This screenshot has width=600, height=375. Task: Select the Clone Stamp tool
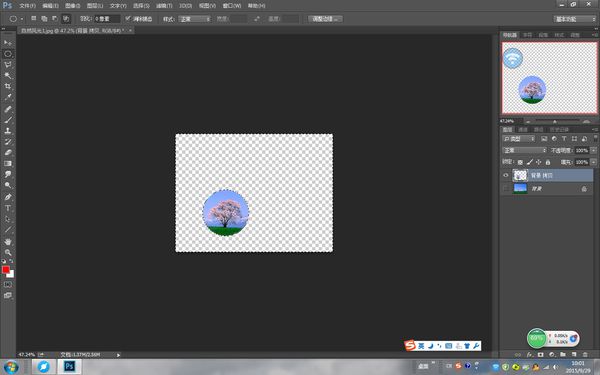(x=8, y=130)
